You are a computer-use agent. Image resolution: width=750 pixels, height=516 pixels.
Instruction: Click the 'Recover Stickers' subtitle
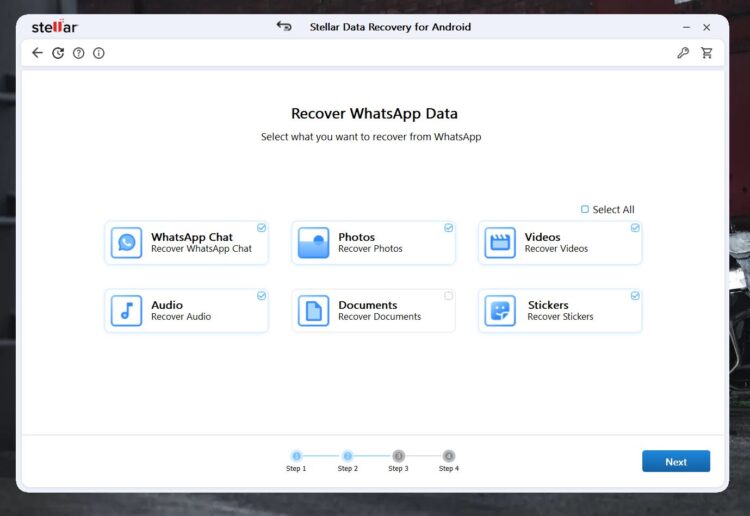tap(560, 317)
